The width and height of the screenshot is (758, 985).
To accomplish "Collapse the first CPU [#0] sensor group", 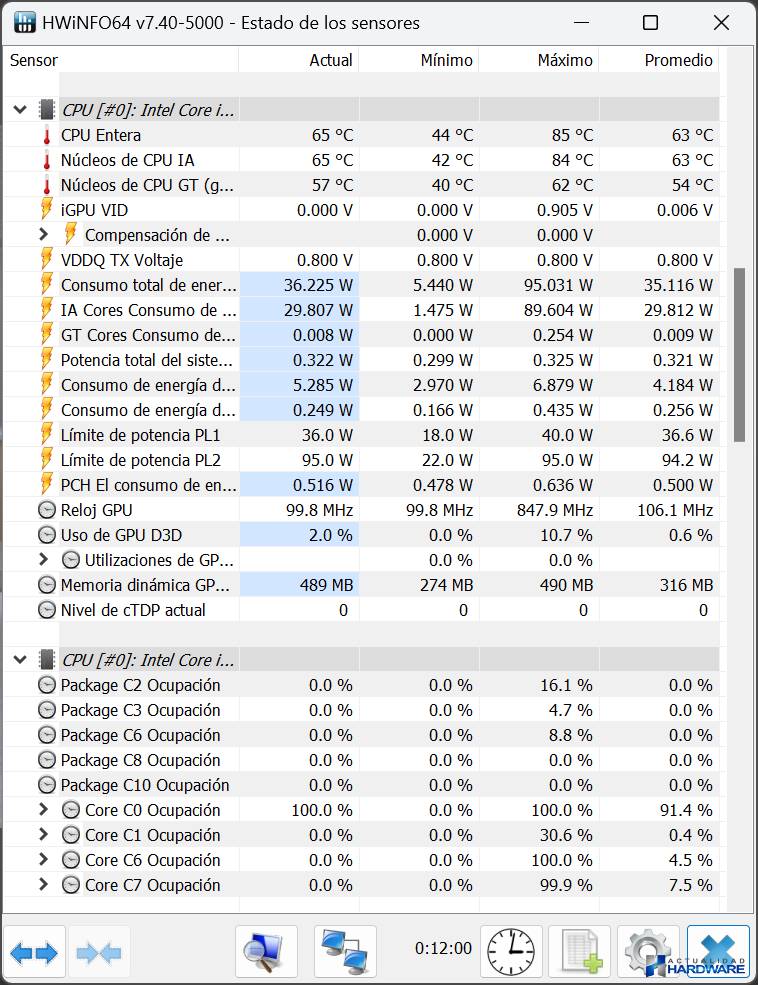I will [x=20, y=110].
